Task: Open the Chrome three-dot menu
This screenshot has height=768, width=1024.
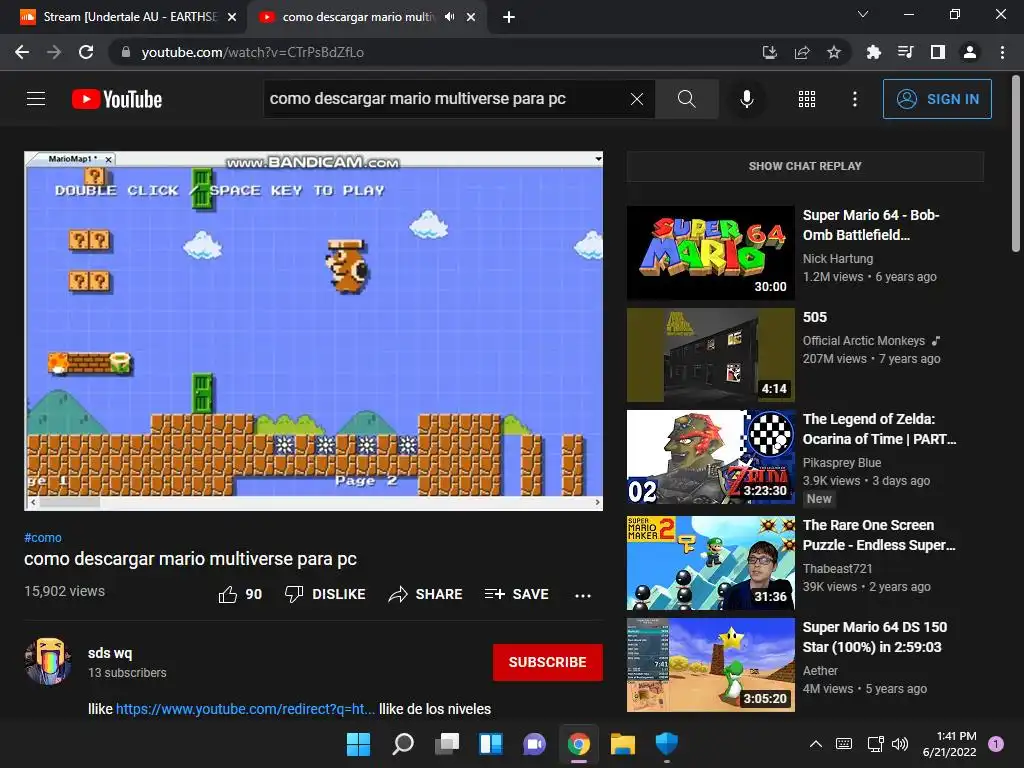Action: pyautogui.click(x=1002, y=52)
